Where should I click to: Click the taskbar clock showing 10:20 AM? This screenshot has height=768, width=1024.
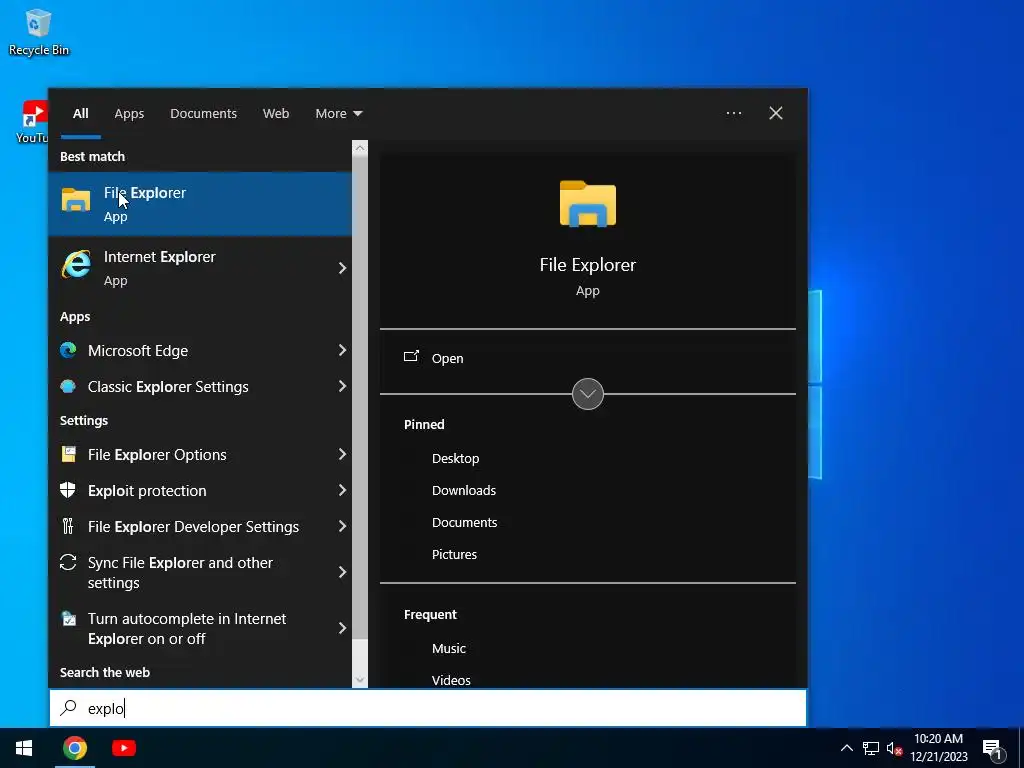[938, 748]
